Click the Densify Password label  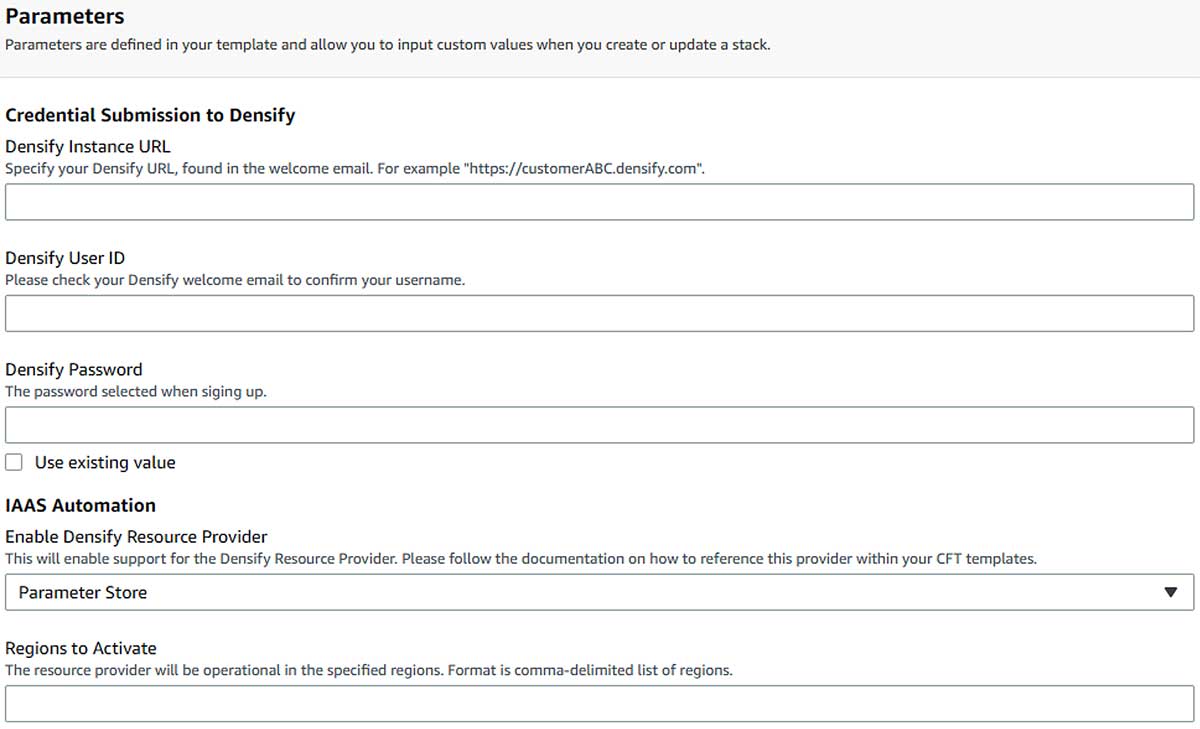(74, 369)
